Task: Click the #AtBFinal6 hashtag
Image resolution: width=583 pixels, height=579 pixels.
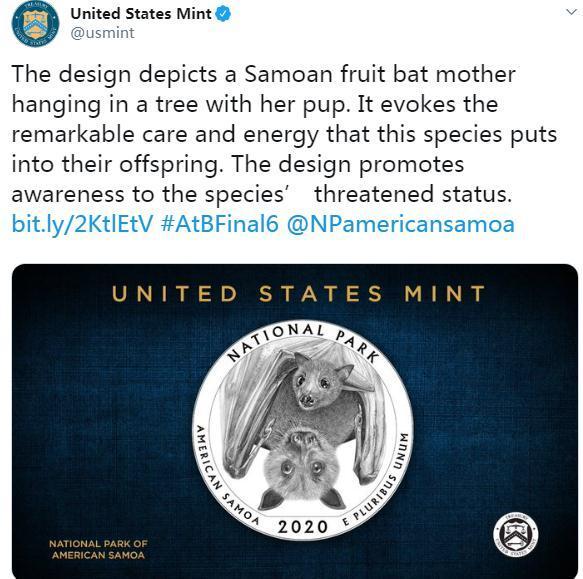Action: pos(220,224)
